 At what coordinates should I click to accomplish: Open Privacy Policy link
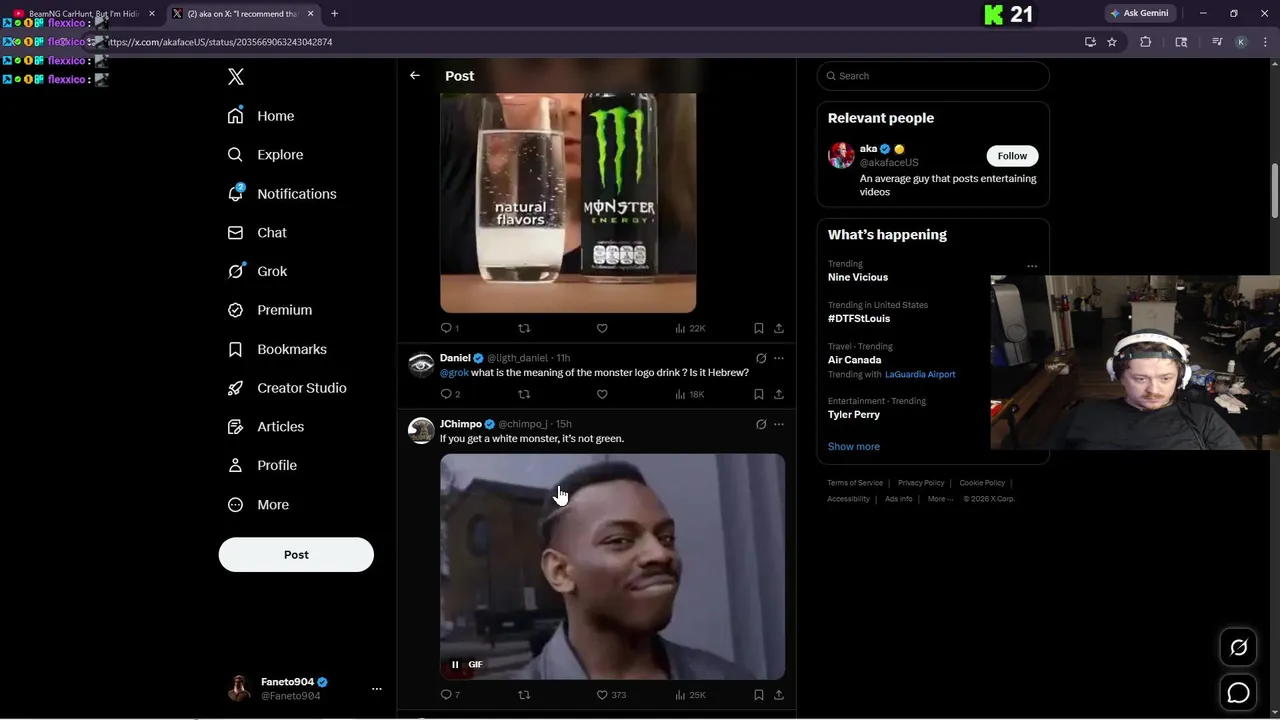pyautogui.click(x=921, y=483)
